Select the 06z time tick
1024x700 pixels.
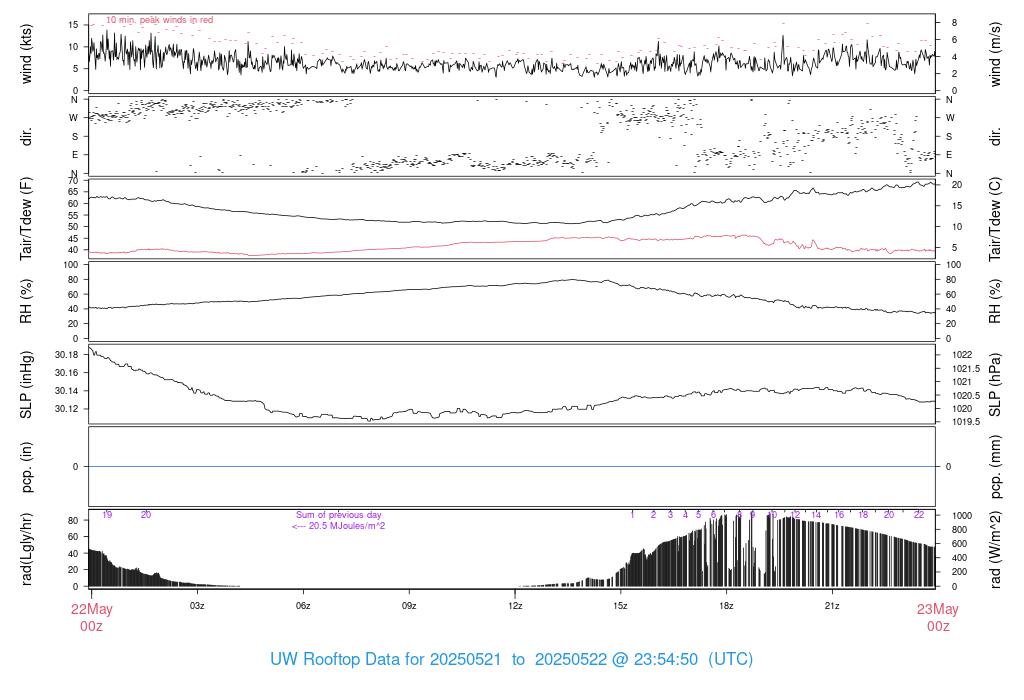tap(303, 605)
